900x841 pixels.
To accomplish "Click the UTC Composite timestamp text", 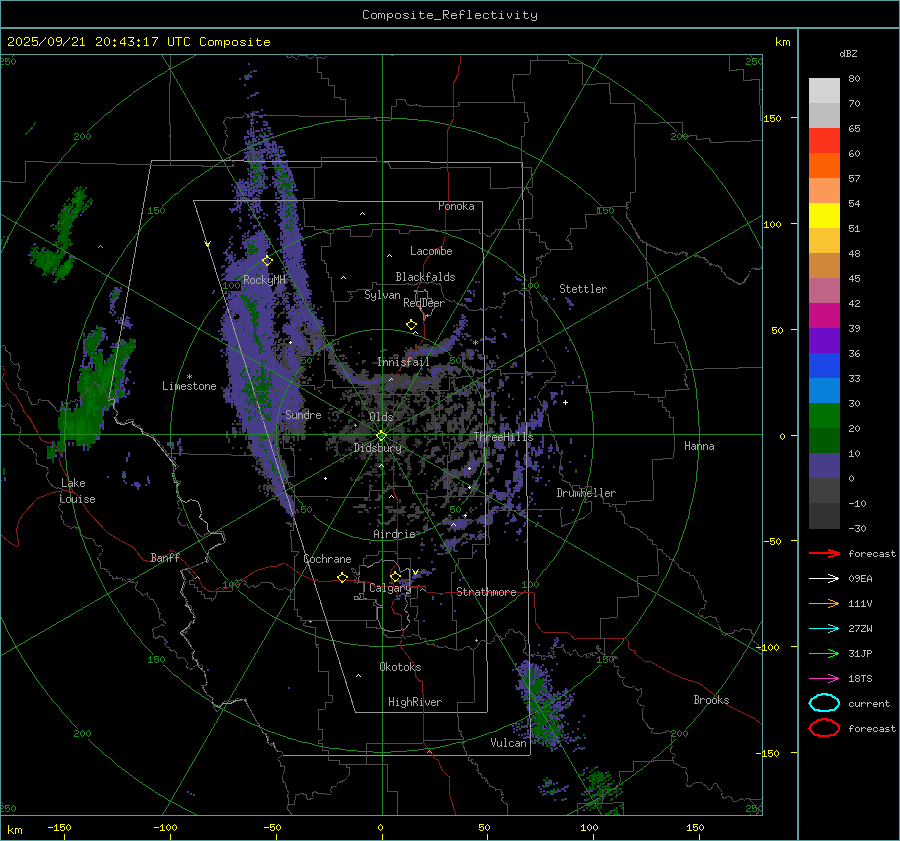I will coord(138,42).
